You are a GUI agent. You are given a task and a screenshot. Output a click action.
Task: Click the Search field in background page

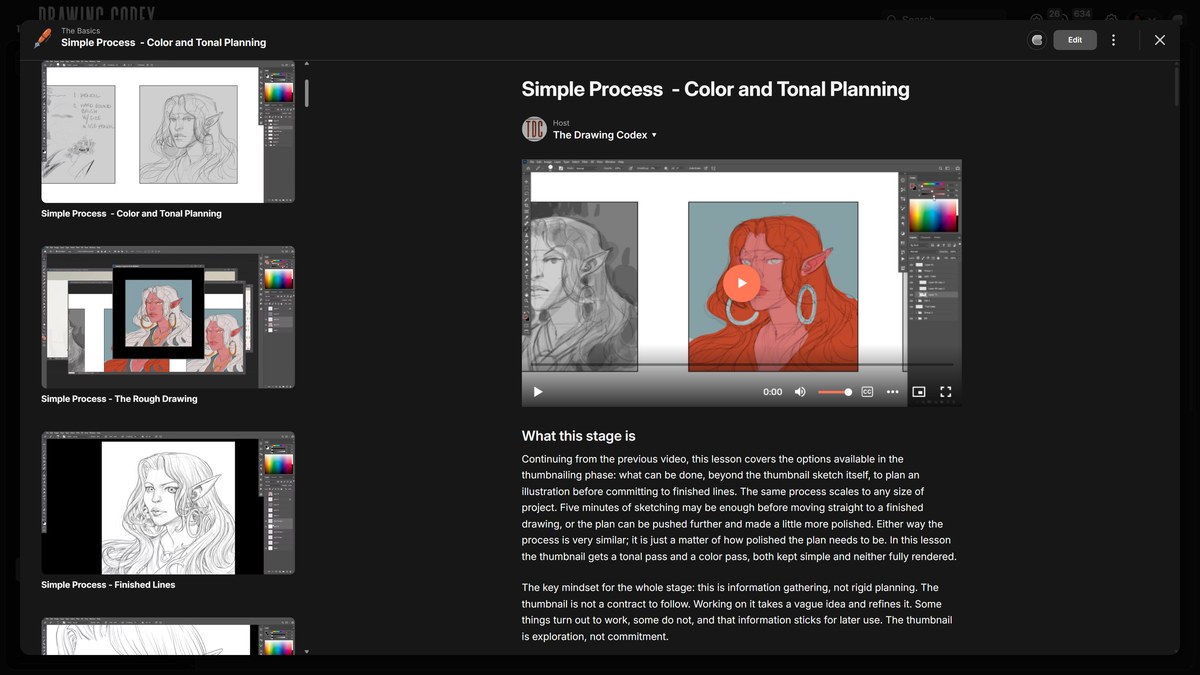pyautogui.click(x=945, y=18)
